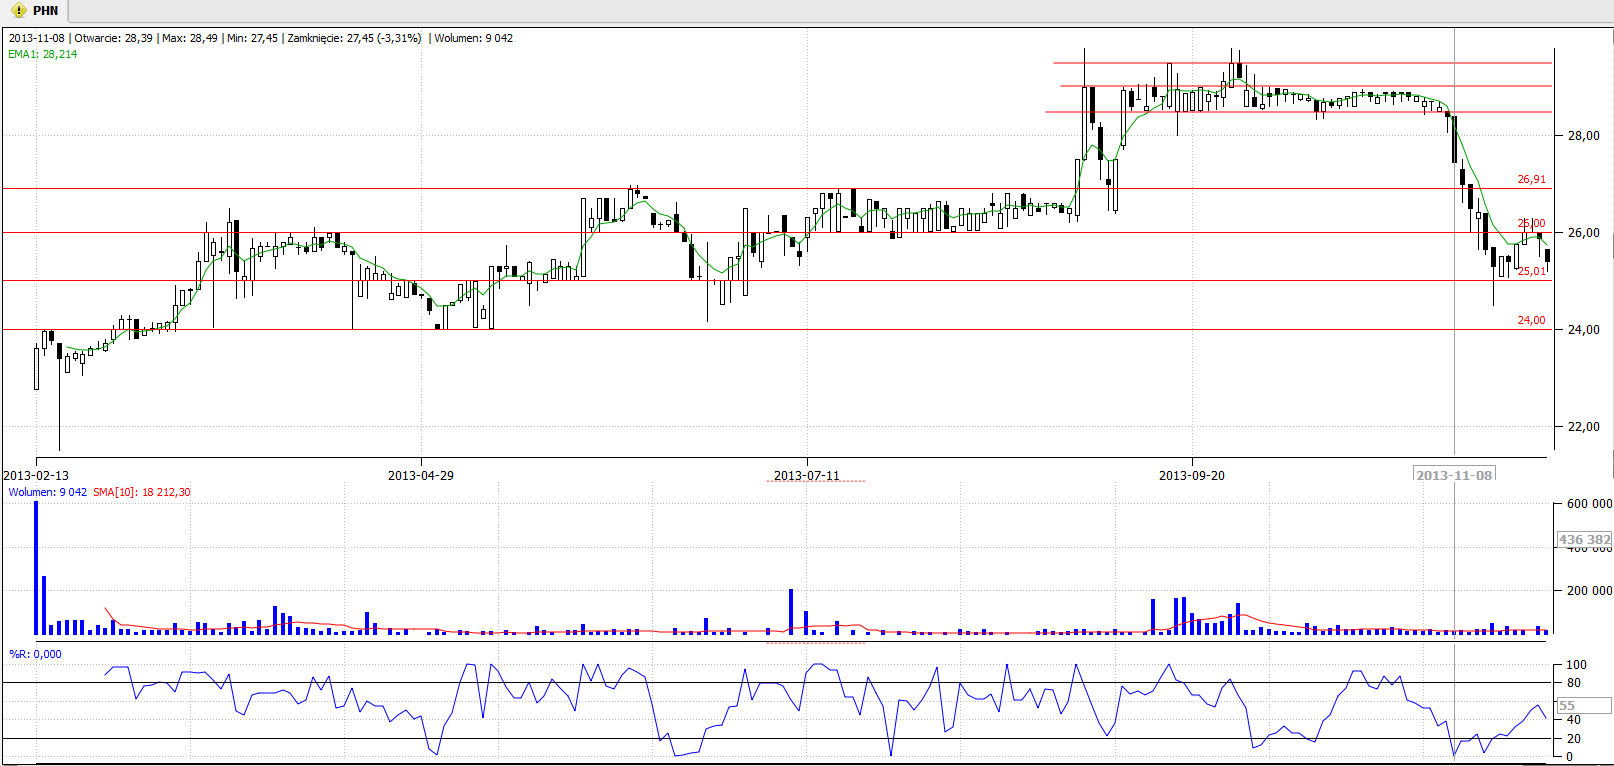The image size is (1614, 766).
Task: Click the Min: 27,45 value in header
Action: [x=252, y=38]
